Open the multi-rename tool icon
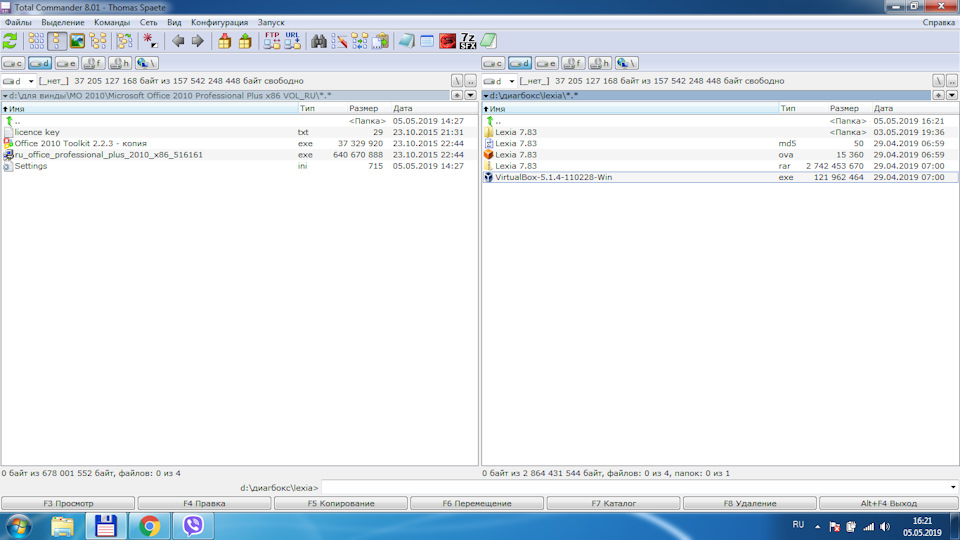960x540 pixels. (x=339, y=41)
